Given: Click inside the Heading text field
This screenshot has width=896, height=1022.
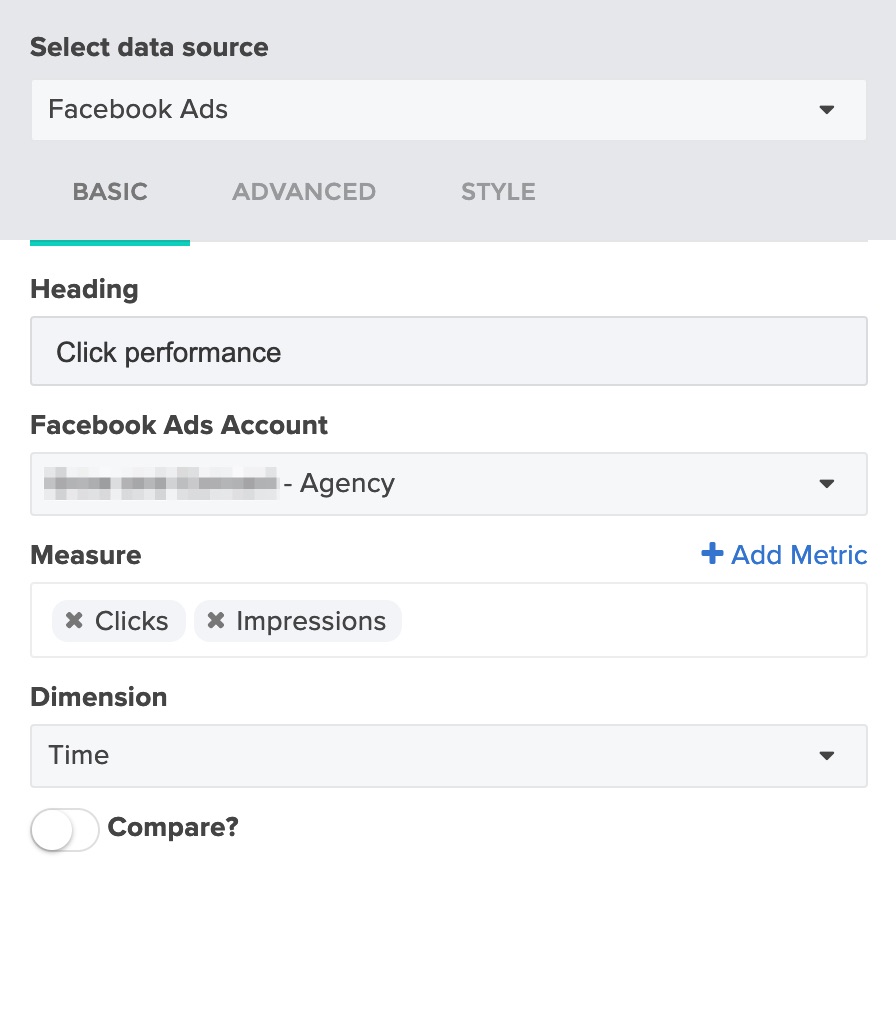Looking at the screenshot, I should (x=448, y=351).
